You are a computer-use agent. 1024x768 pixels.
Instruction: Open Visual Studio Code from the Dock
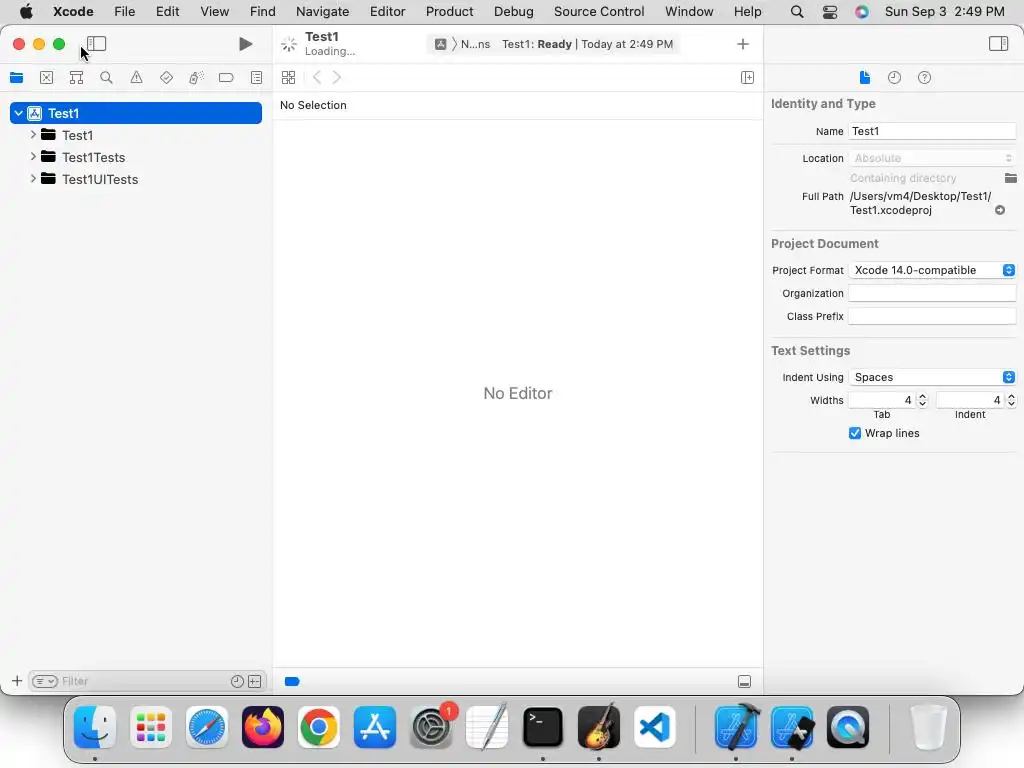pyautogui.click(x=655, y=727)
